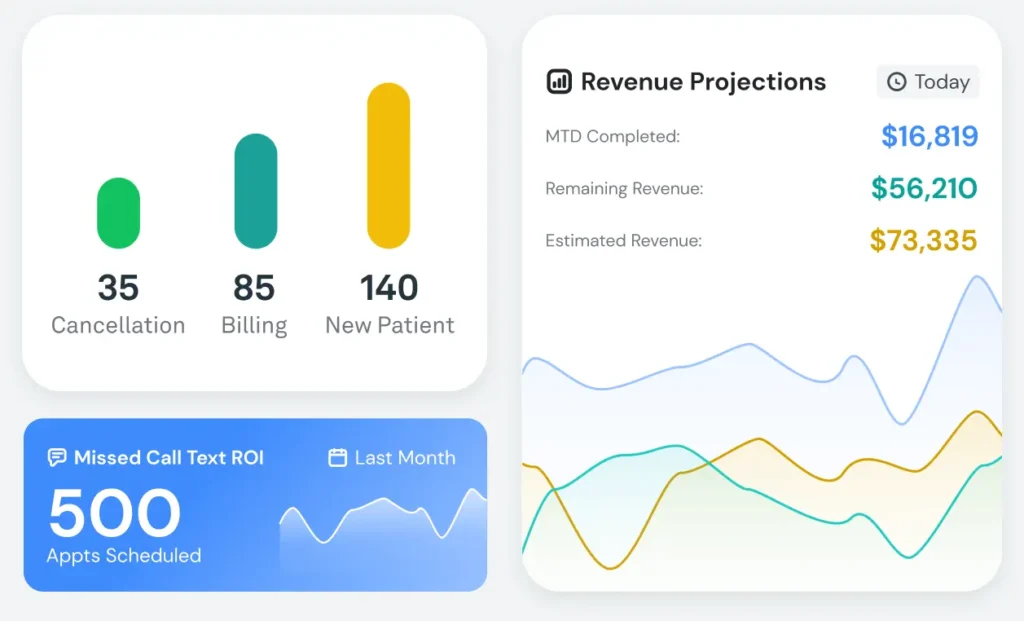Click the $16,819 MTD Completed value
This screenshot has width=1024, height=621.
coord(929,136)
